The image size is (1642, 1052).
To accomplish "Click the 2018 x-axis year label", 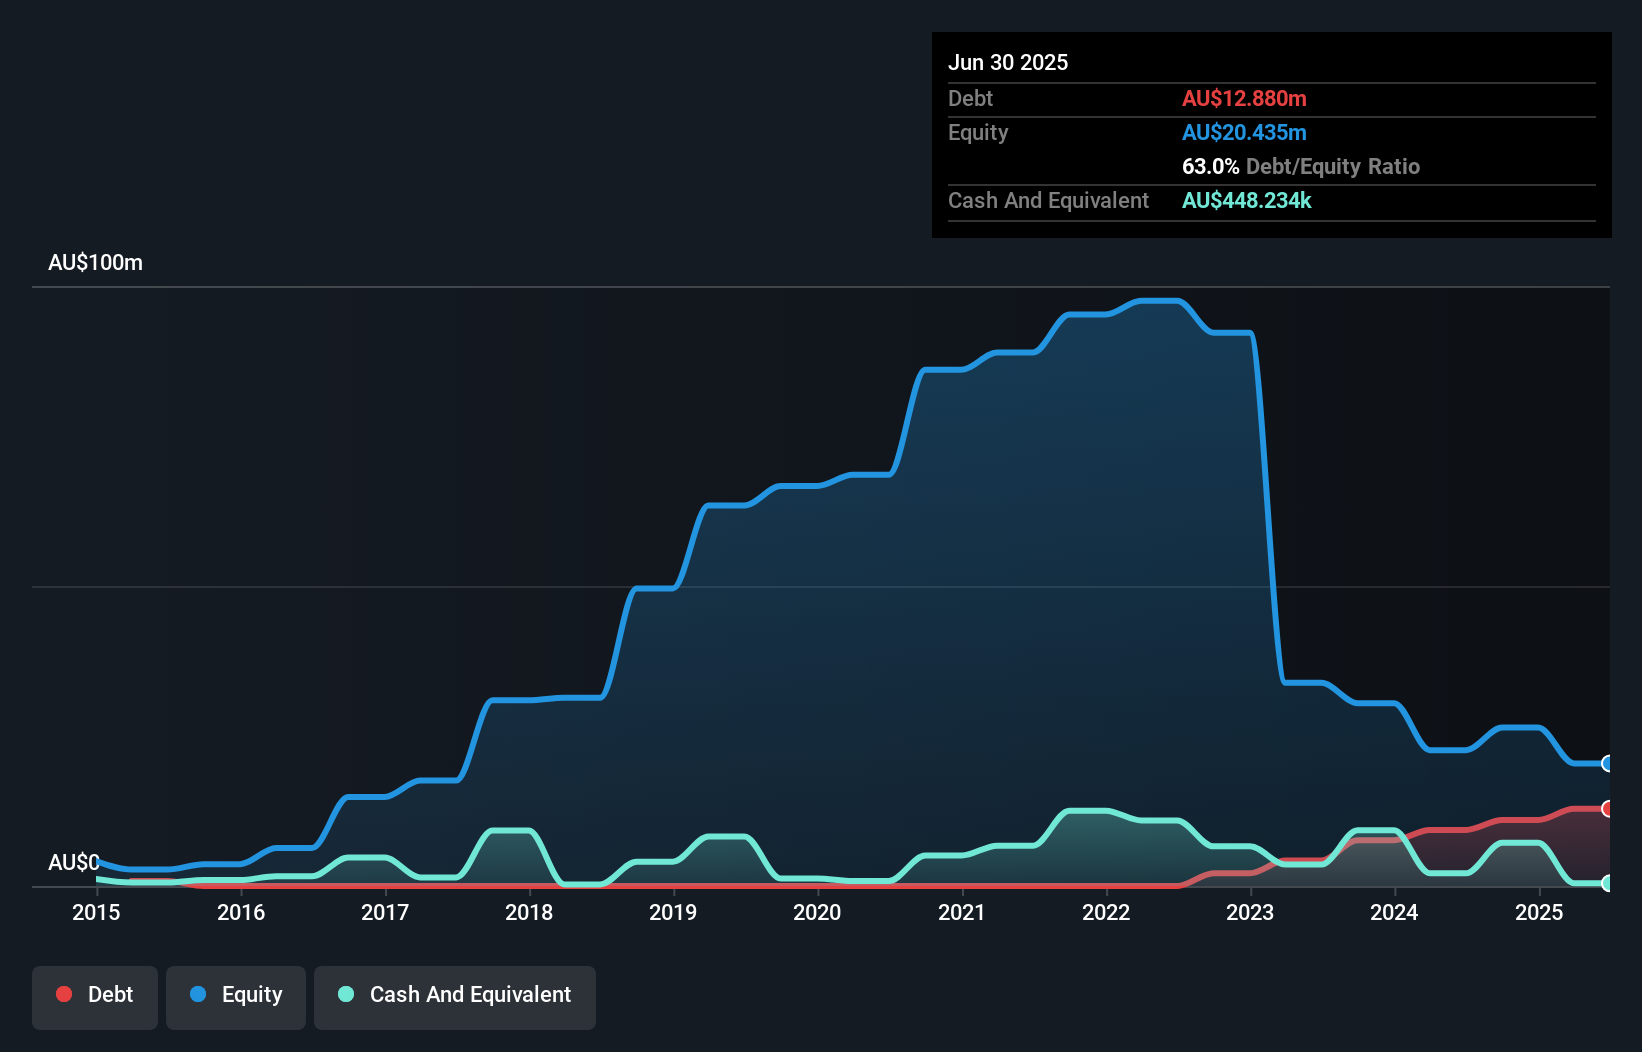I will click(x=529, y=912).
